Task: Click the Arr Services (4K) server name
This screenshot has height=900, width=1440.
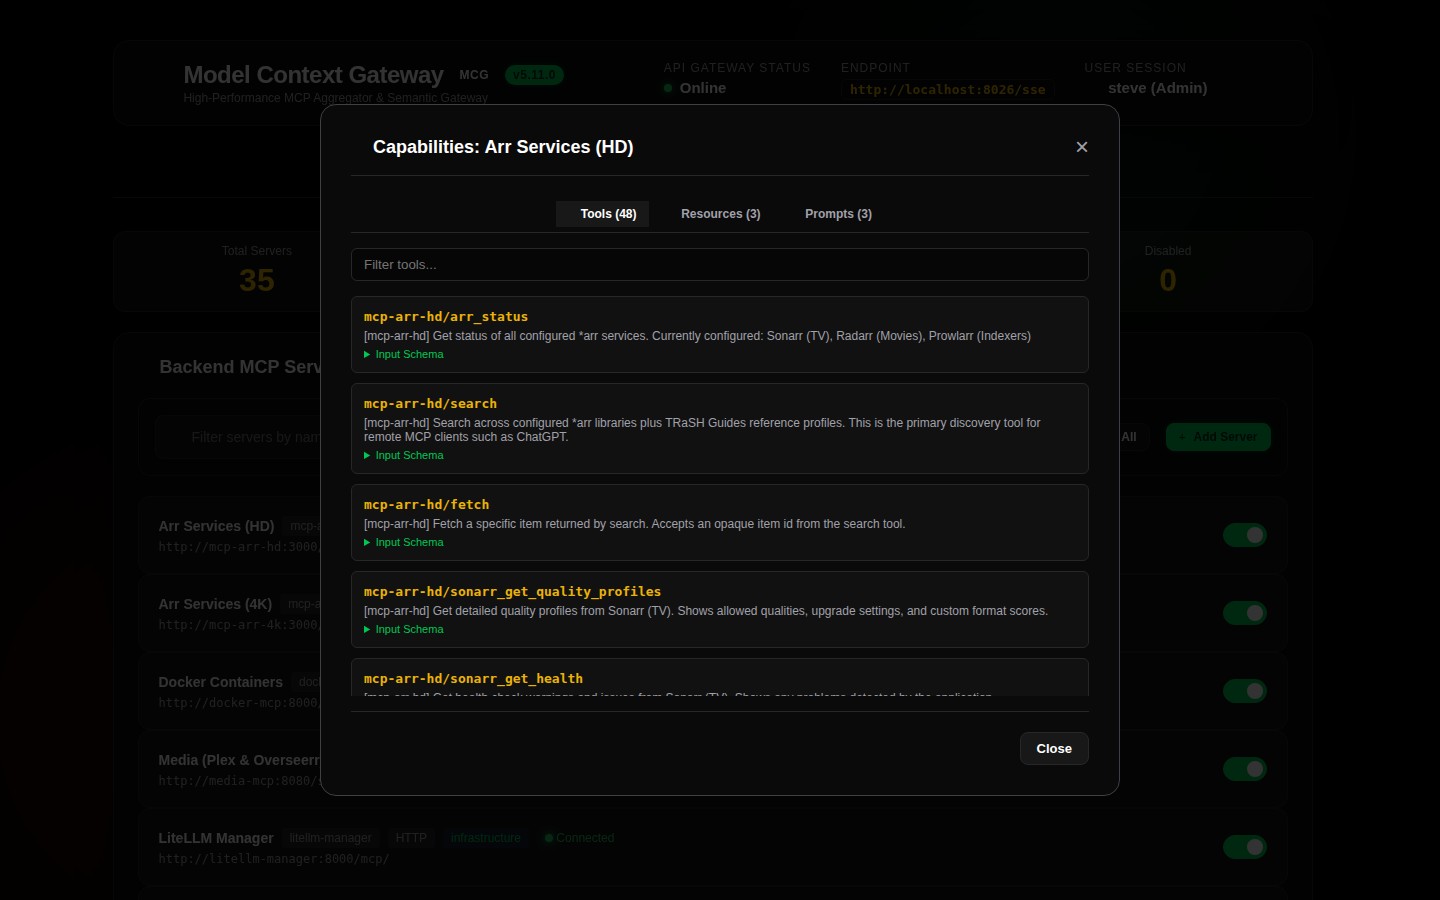Action: click(x=215, y=604)
